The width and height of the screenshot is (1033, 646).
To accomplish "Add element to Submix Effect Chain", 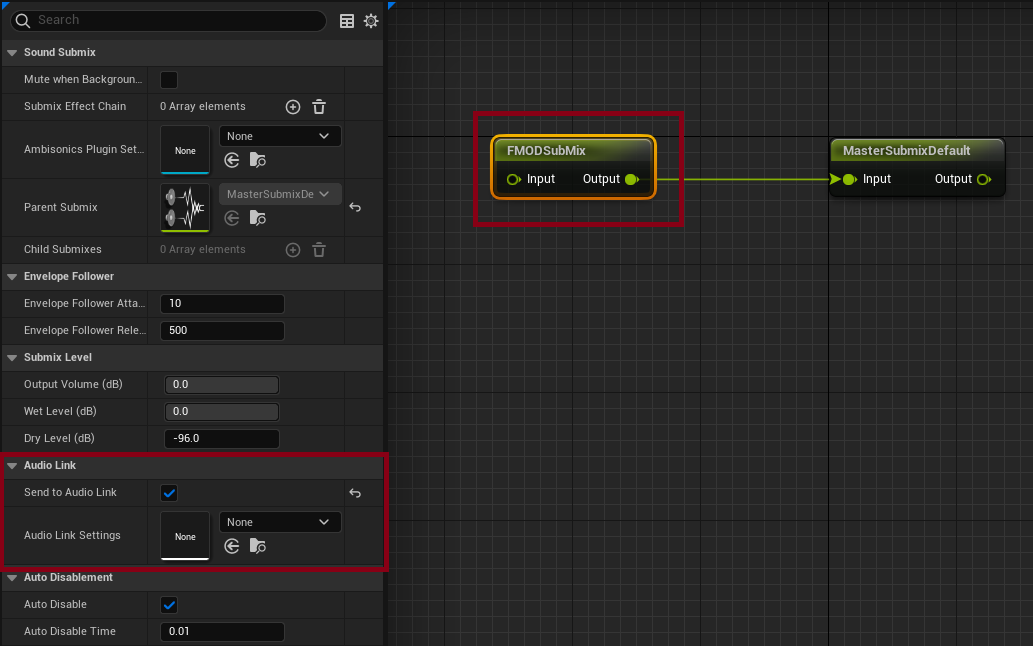I will coord(293,107).
